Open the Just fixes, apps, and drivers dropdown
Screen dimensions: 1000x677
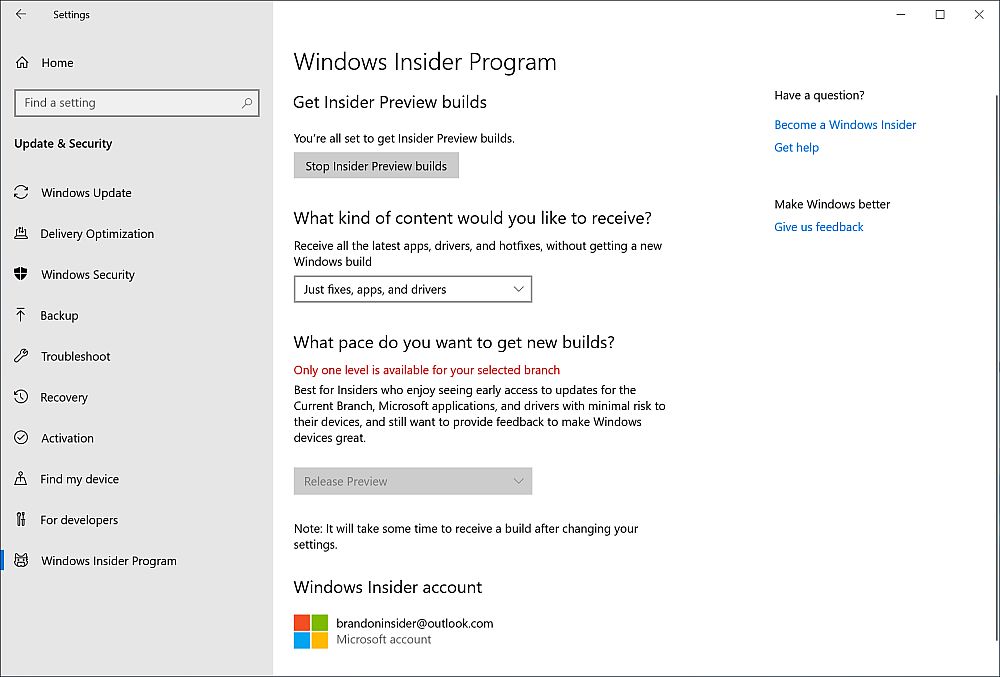[x=413, y=289]
